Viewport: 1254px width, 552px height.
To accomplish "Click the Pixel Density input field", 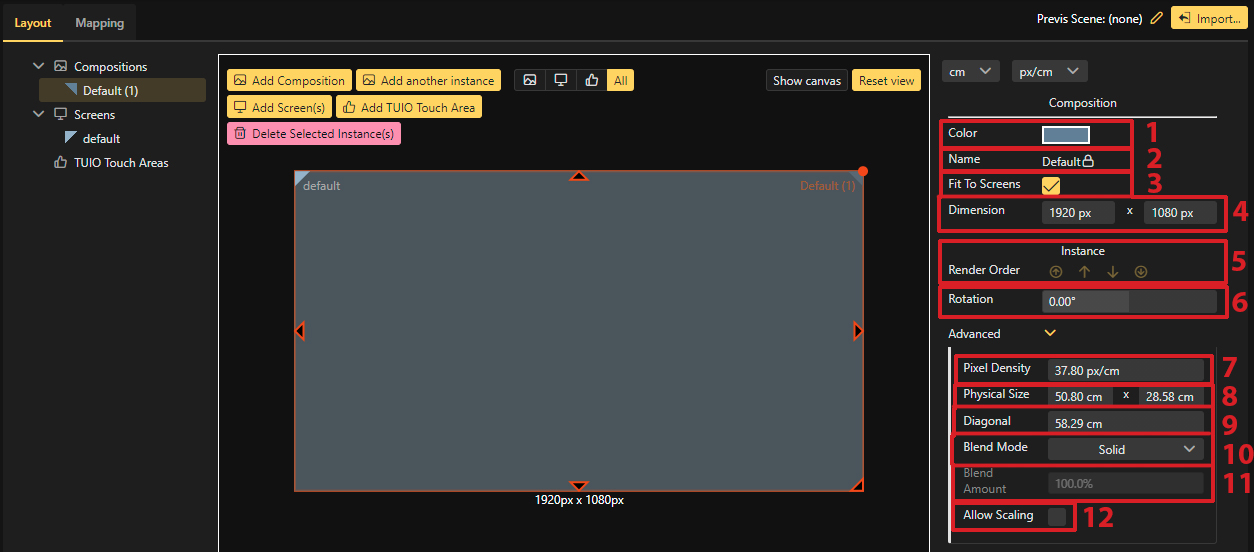I will (1125, 370).
